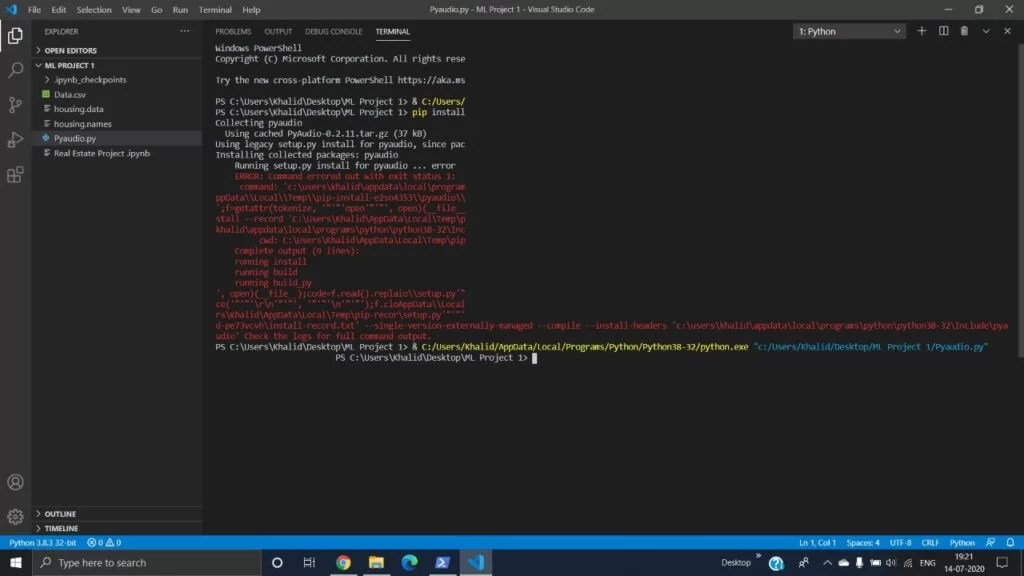Open the Run and Debug panel

coord(14,139)
